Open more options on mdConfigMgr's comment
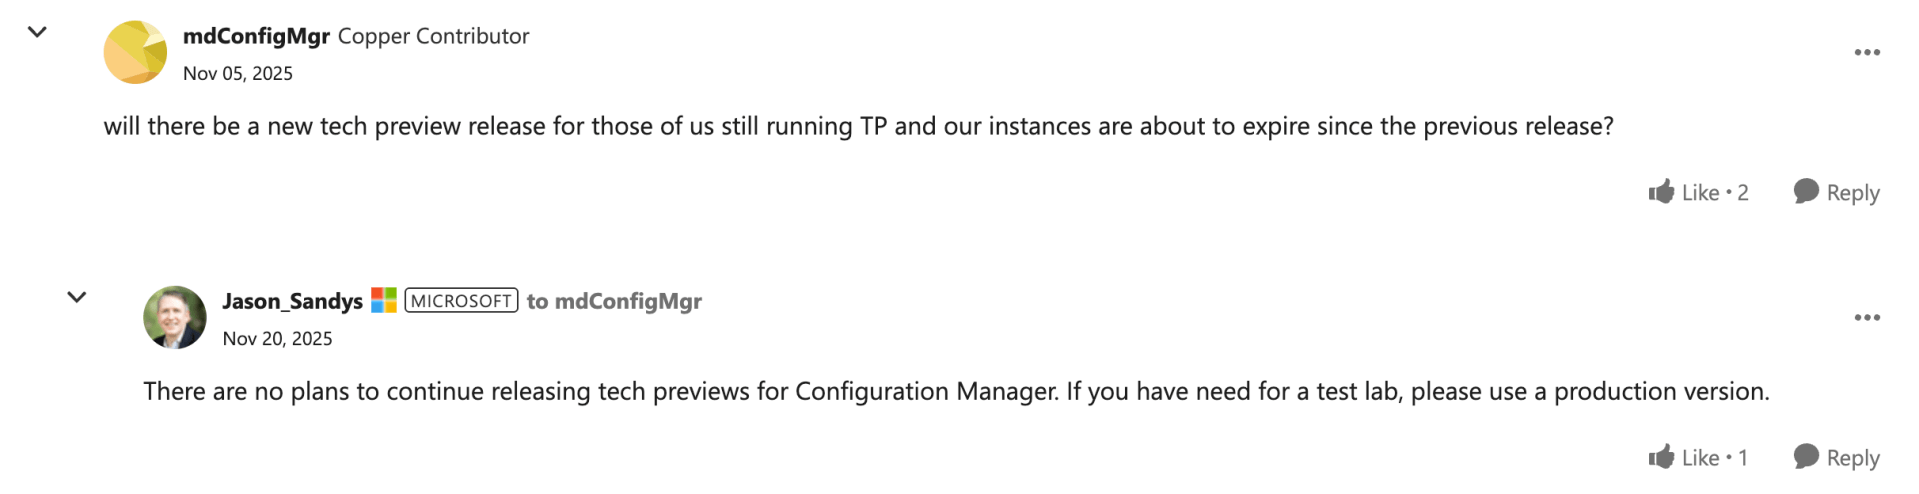The width and height of the screenshot is (1919, 494). (x=1866, y=52)
